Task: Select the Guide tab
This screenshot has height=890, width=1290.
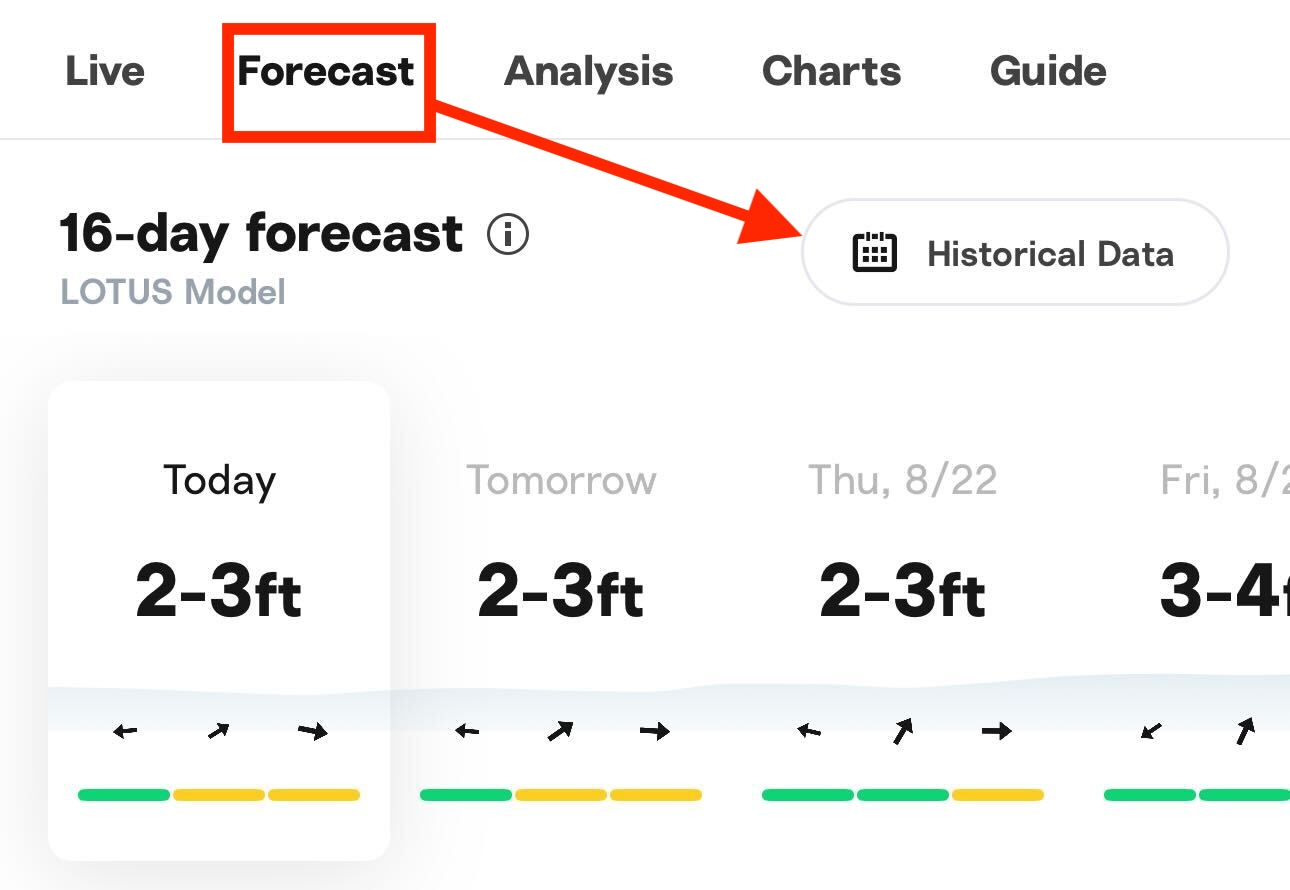Action: (1048, 71)
